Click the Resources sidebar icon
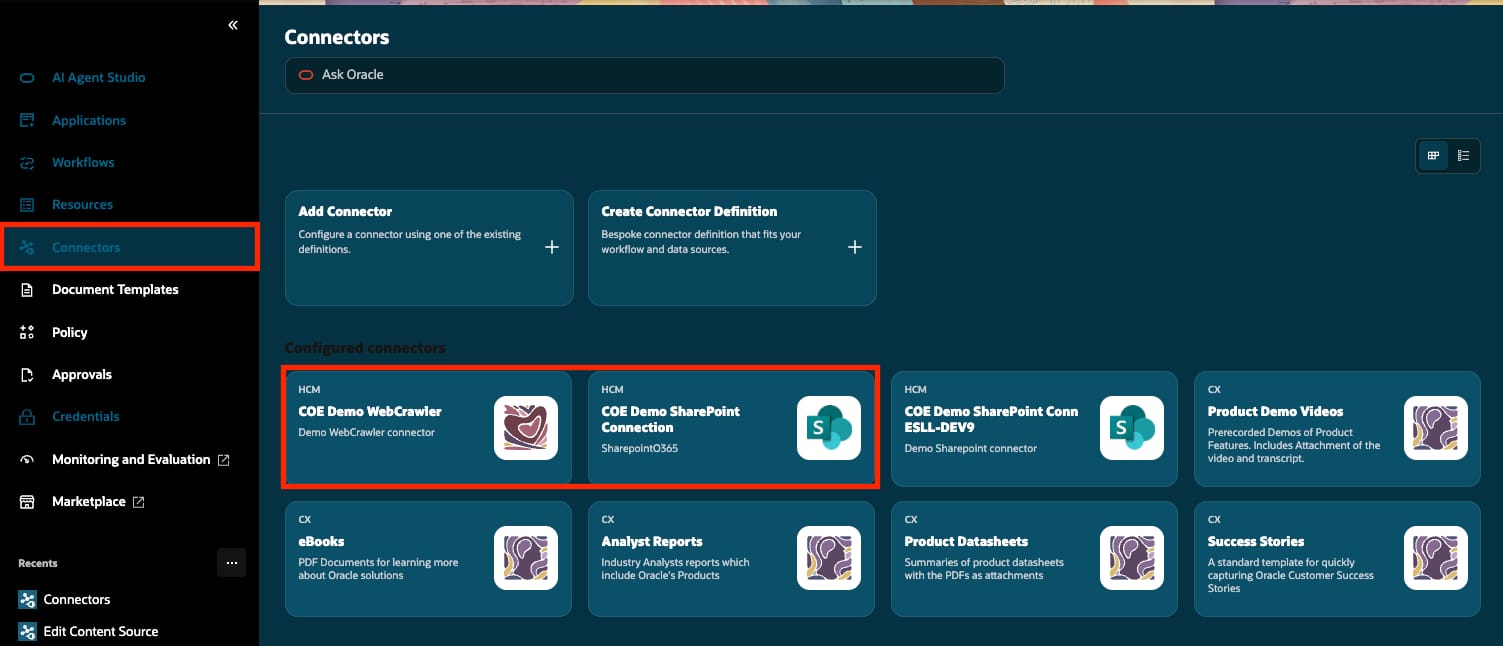Image resolution: width=1503 pixels, height=646 pixels. click(28, 204)
